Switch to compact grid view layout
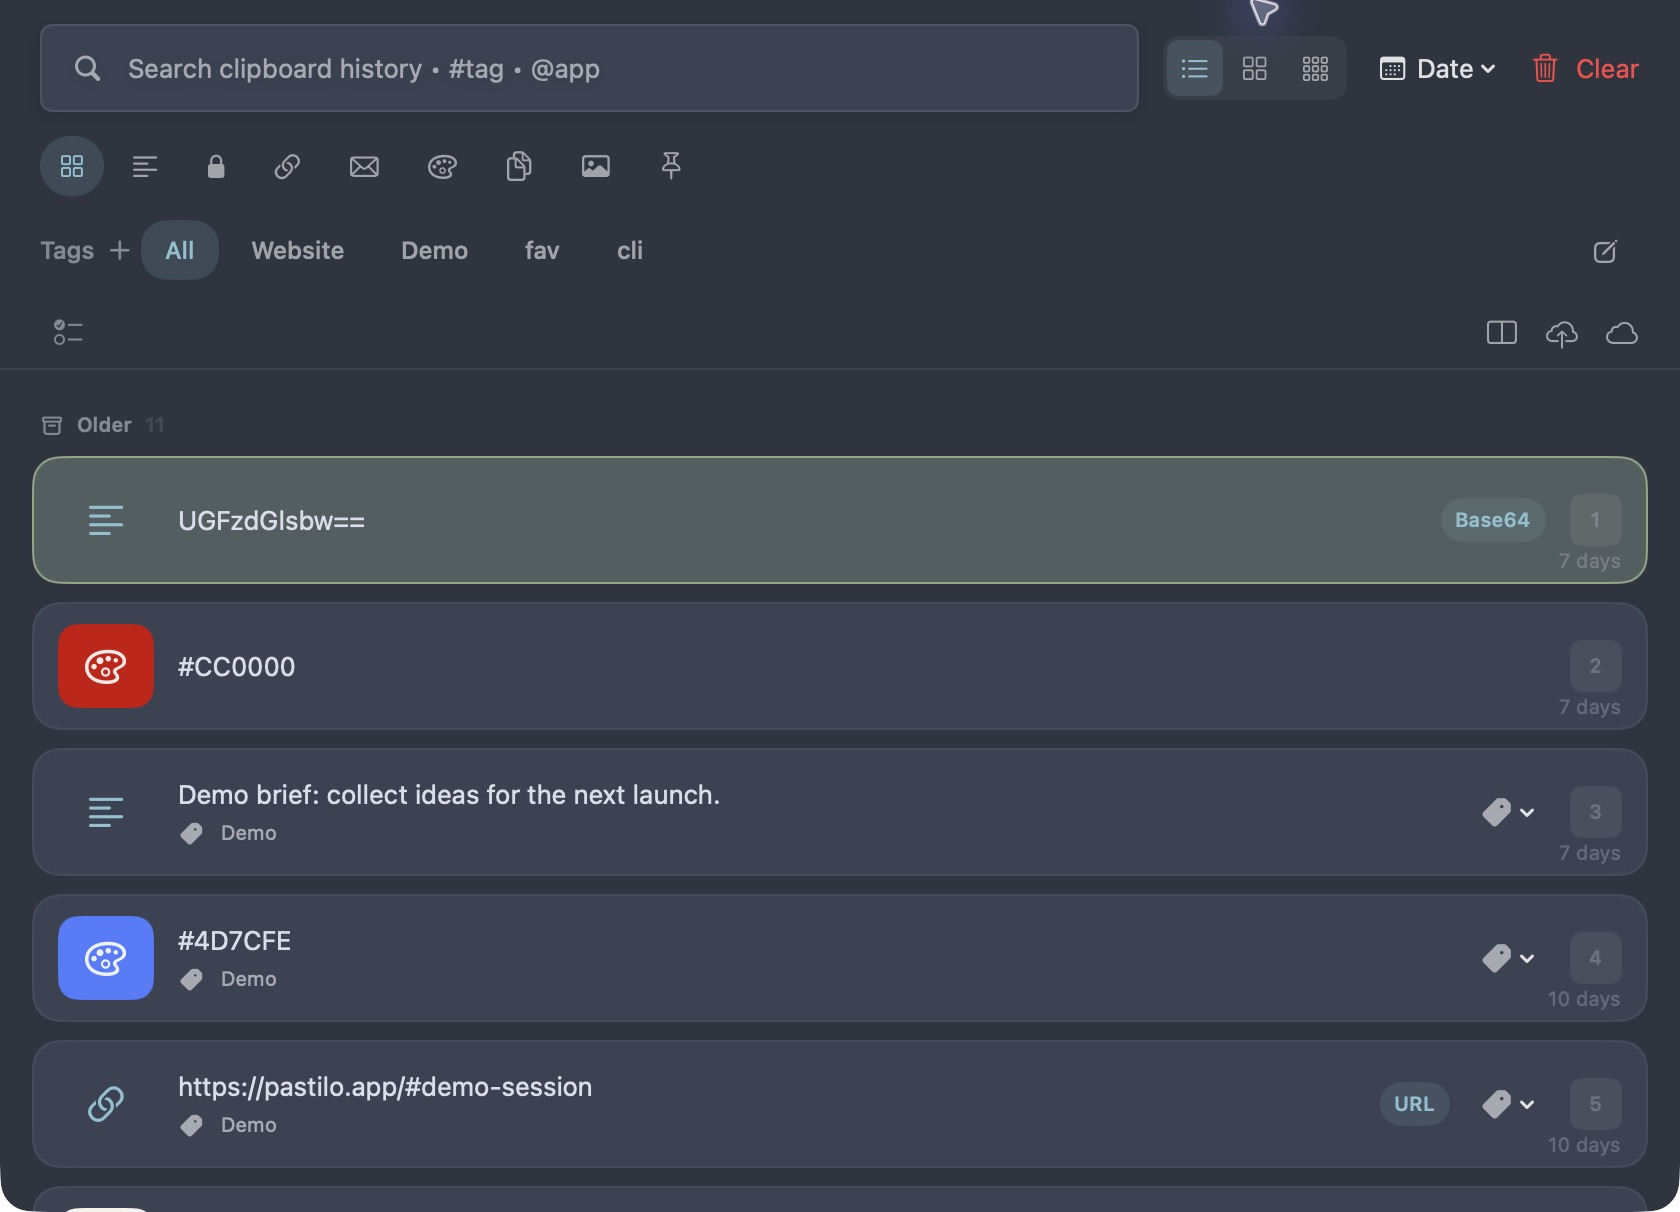Screen dimensions: 1680x1212 click(x=1315, y=69)
